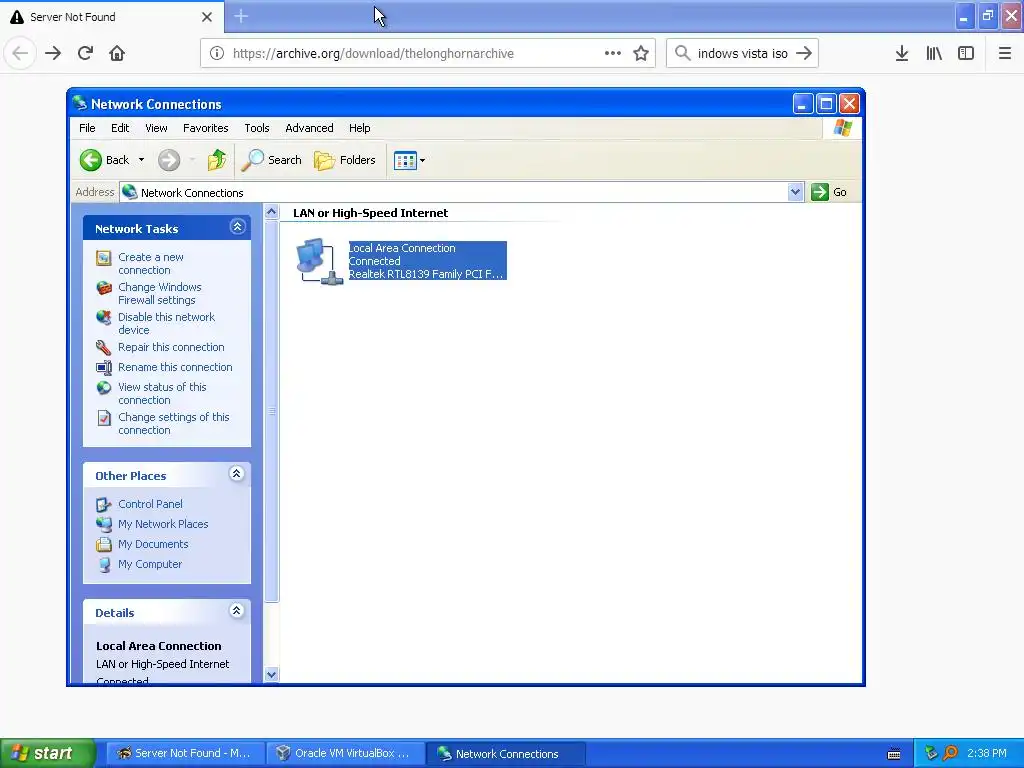Click Disable this network device

166,323
